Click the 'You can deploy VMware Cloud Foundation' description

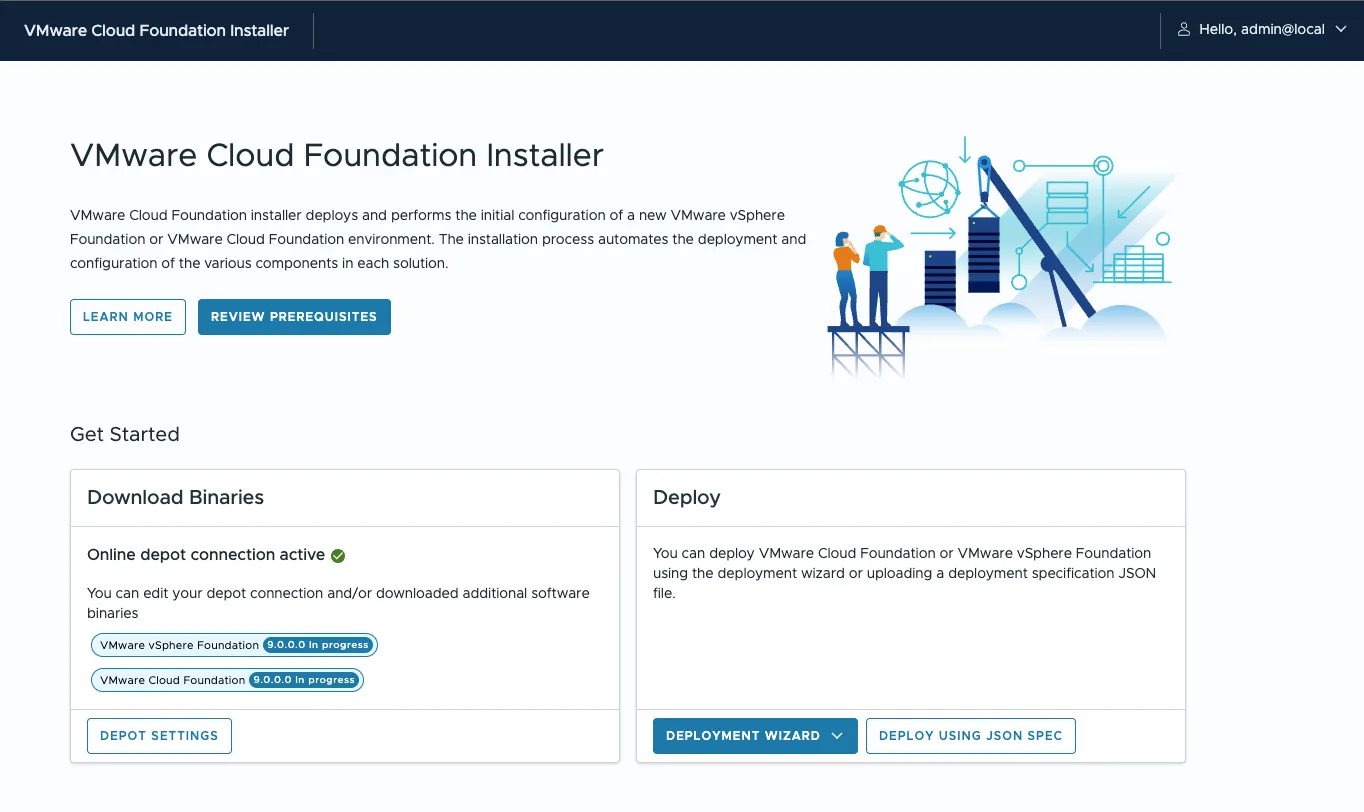[x=902, y=573]
